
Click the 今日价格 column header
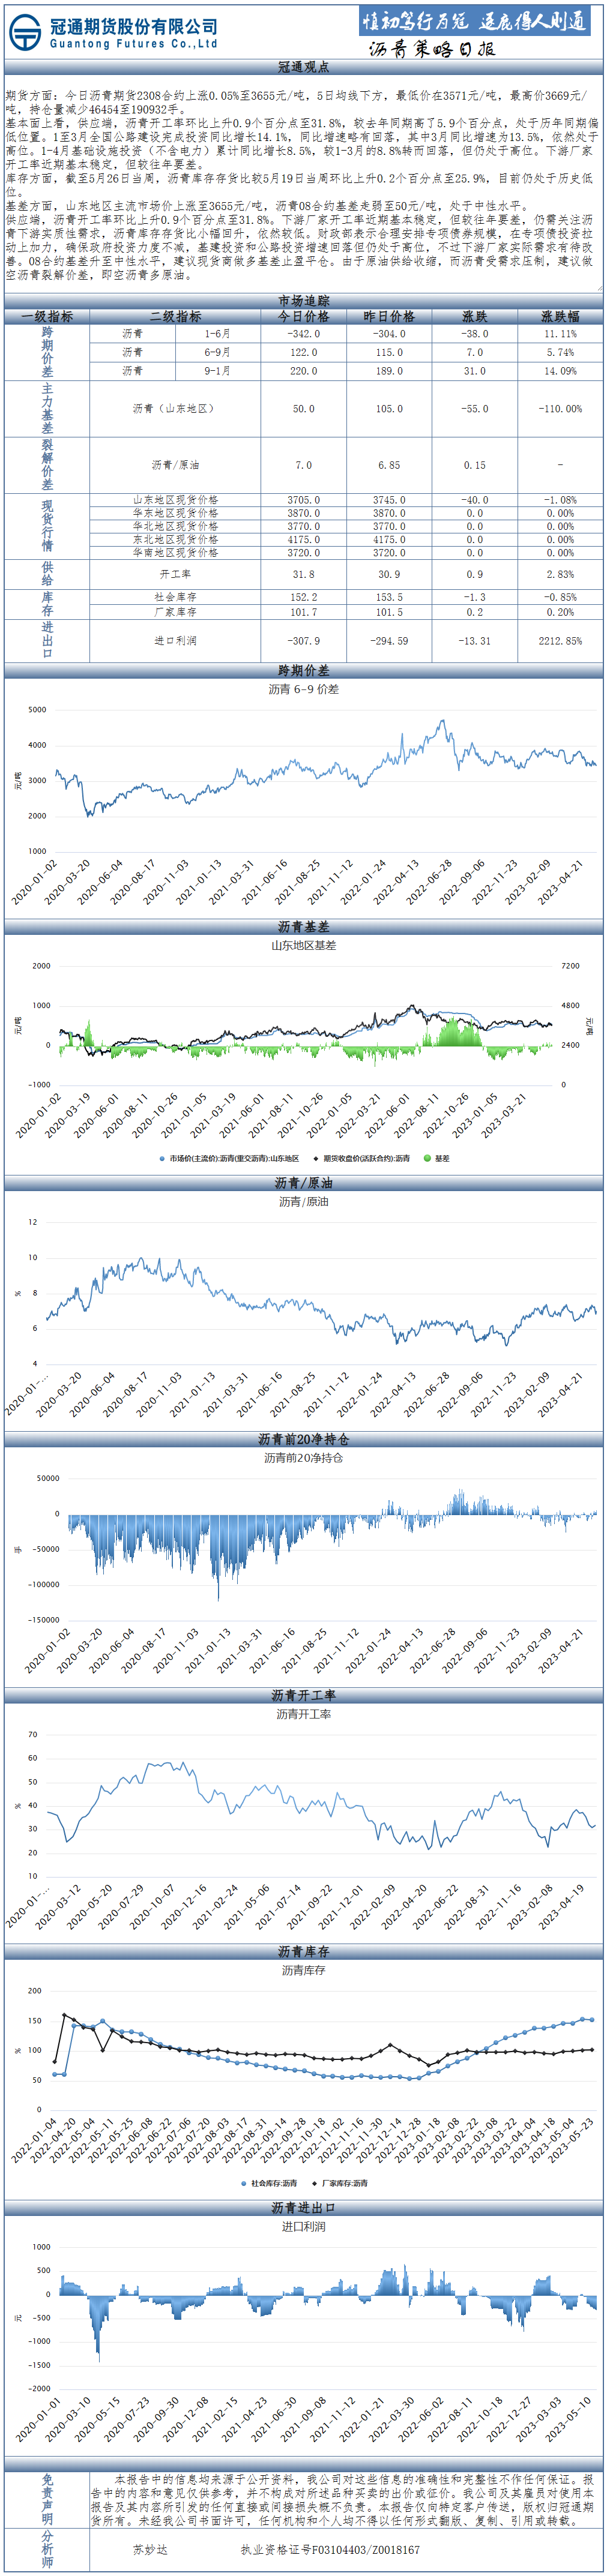tap(303, 316)
